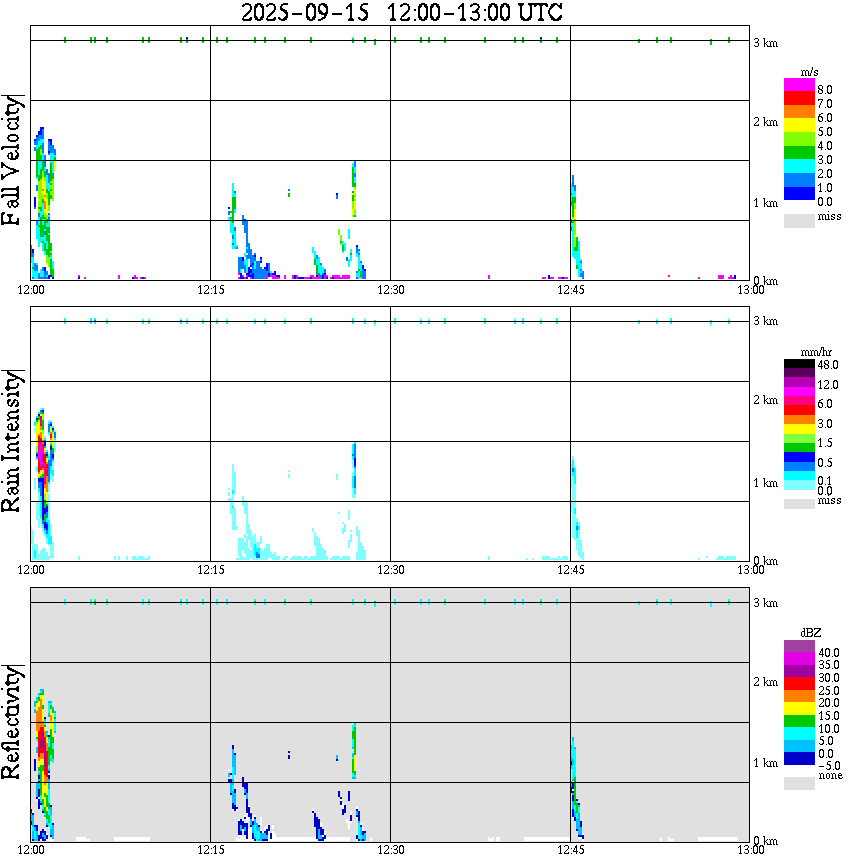This screenshot has height=868, width=850.
Task: Select the orange swatch in the m/s legend
Action: 799,112
